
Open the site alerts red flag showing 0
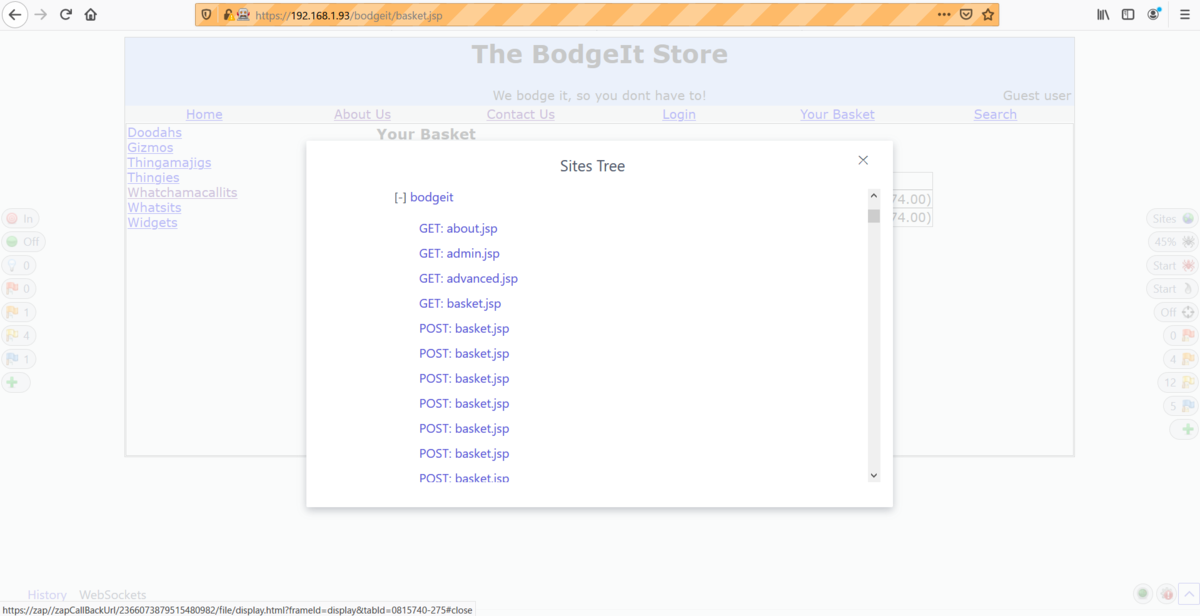tap(1179, 336)
